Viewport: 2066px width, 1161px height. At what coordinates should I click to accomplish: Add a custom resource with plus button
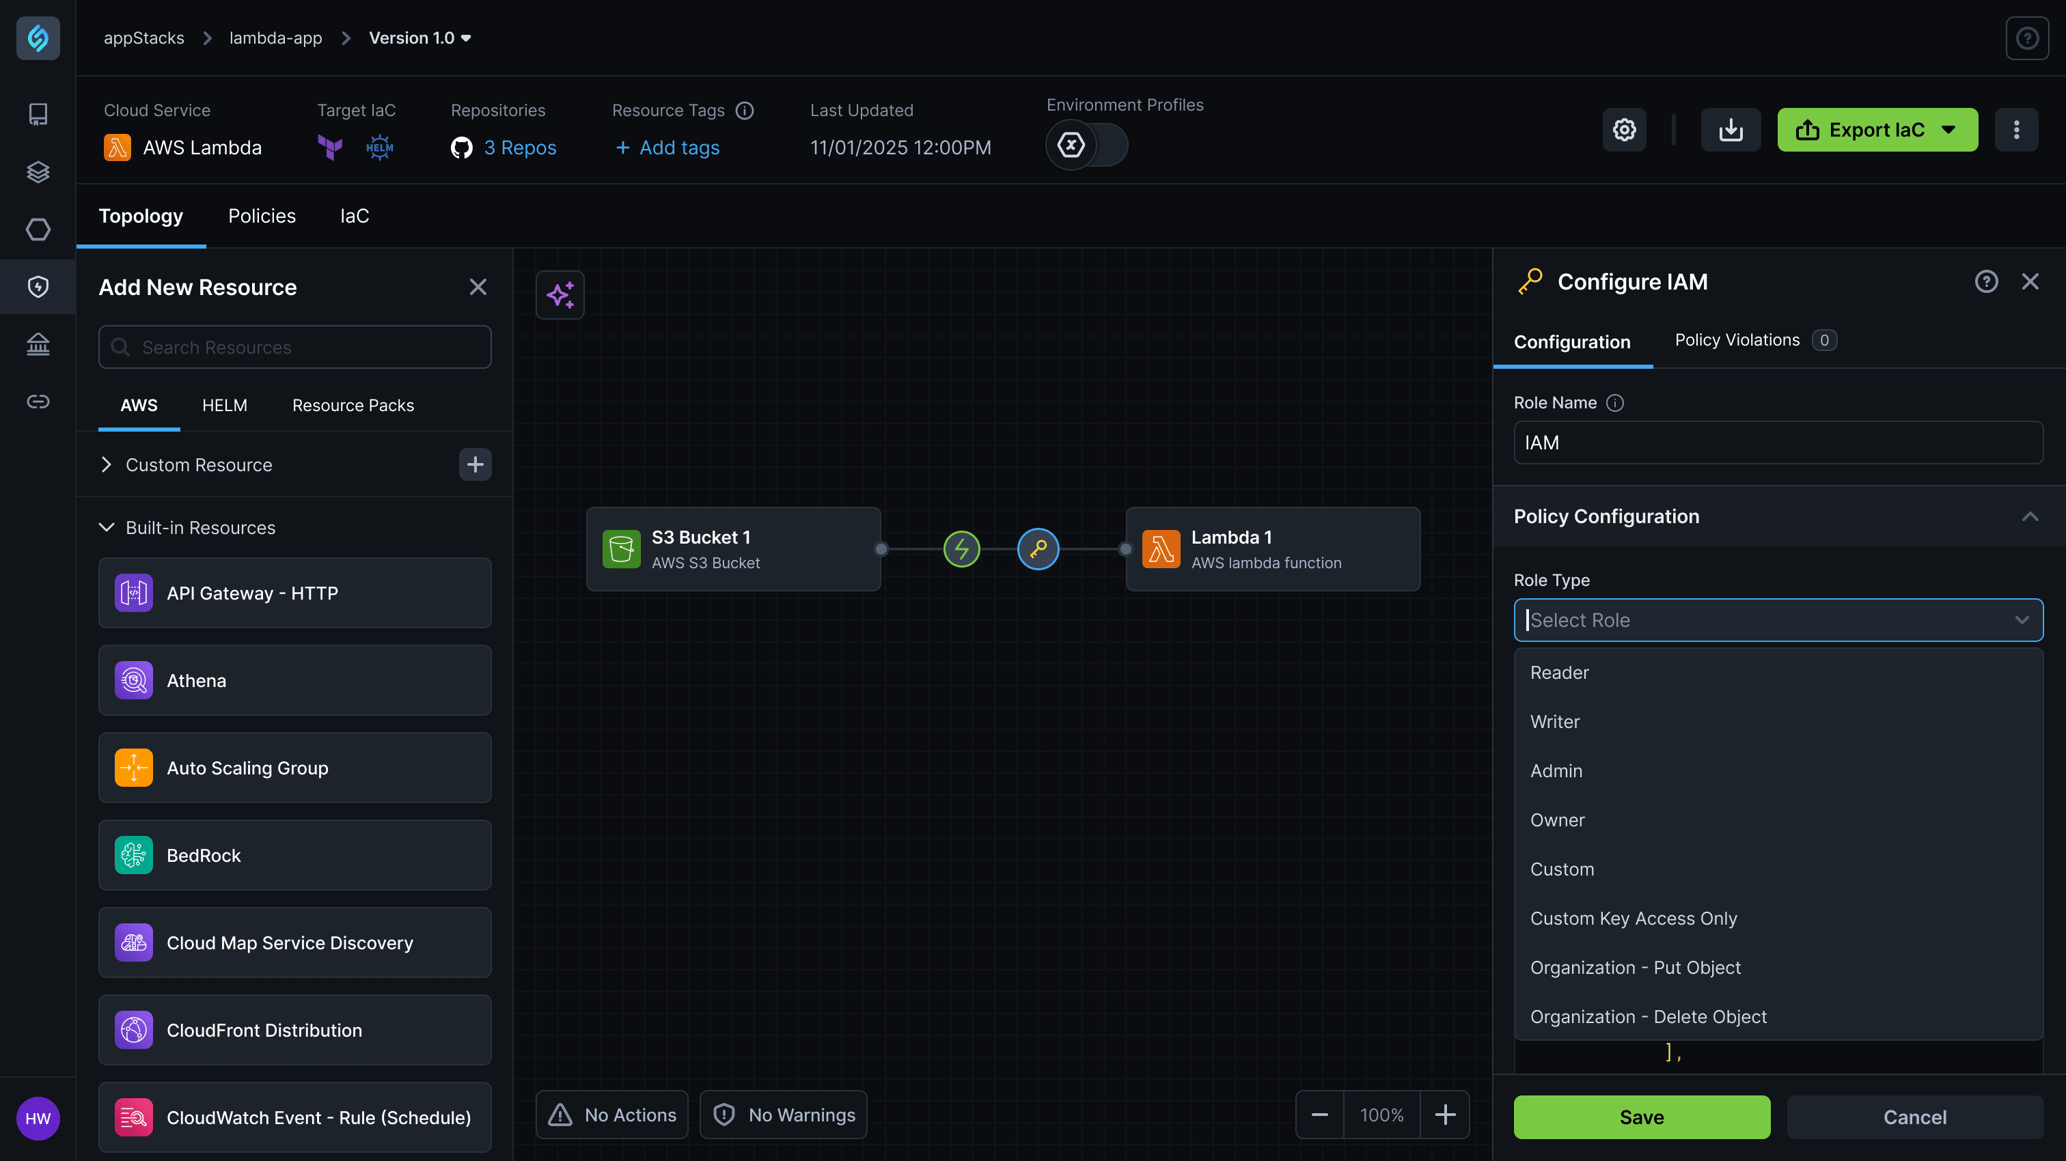click(475, 464)
